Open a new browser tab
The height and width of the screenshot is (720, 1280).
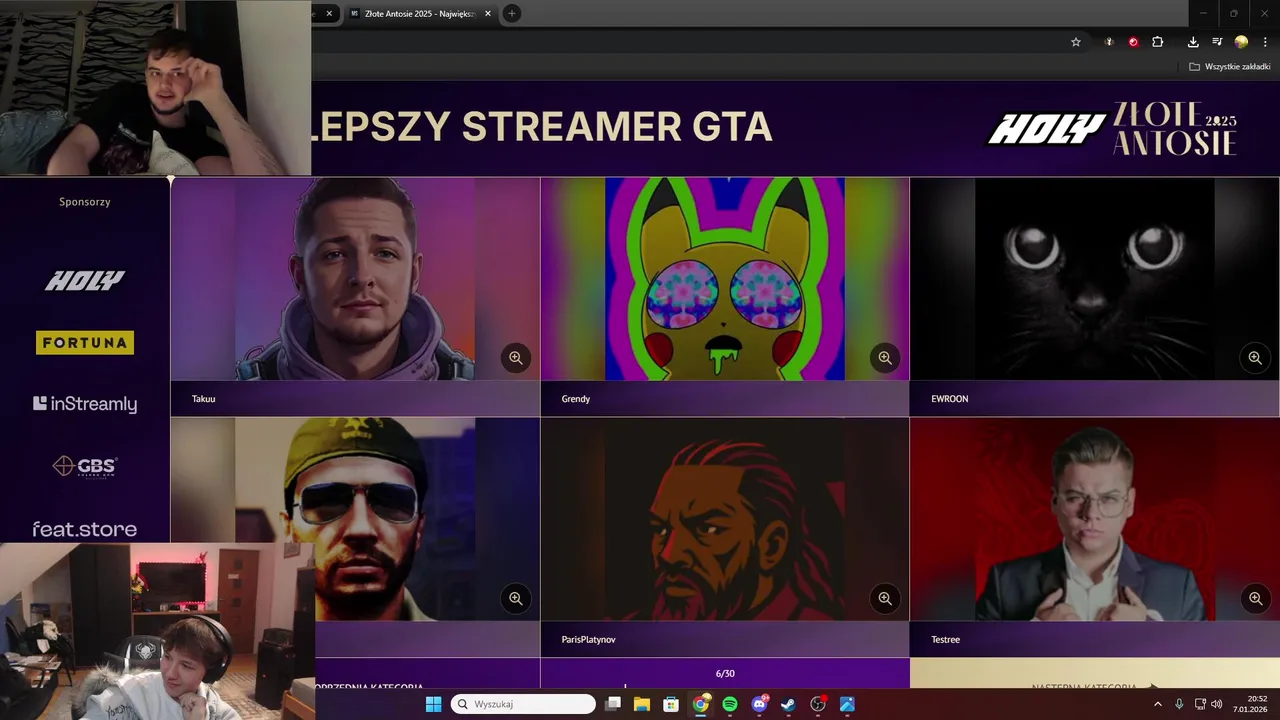512,13
